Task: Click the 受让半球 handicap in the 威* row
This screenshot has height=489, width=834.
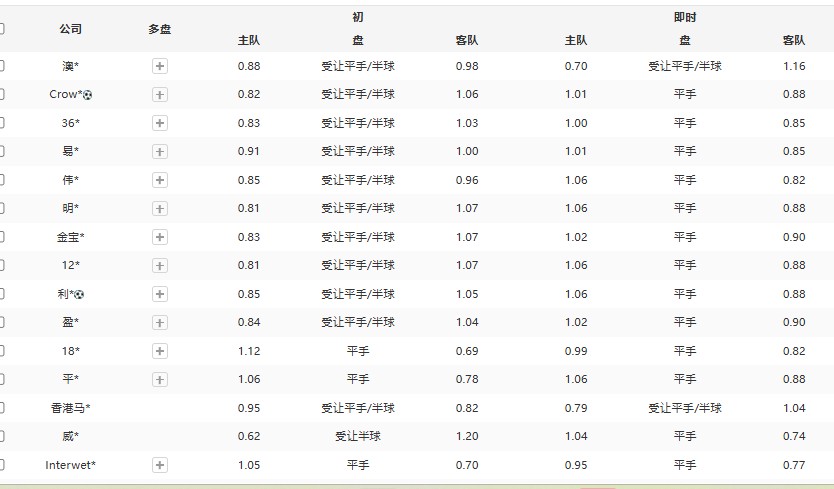Action: click(x=358, y=437)
